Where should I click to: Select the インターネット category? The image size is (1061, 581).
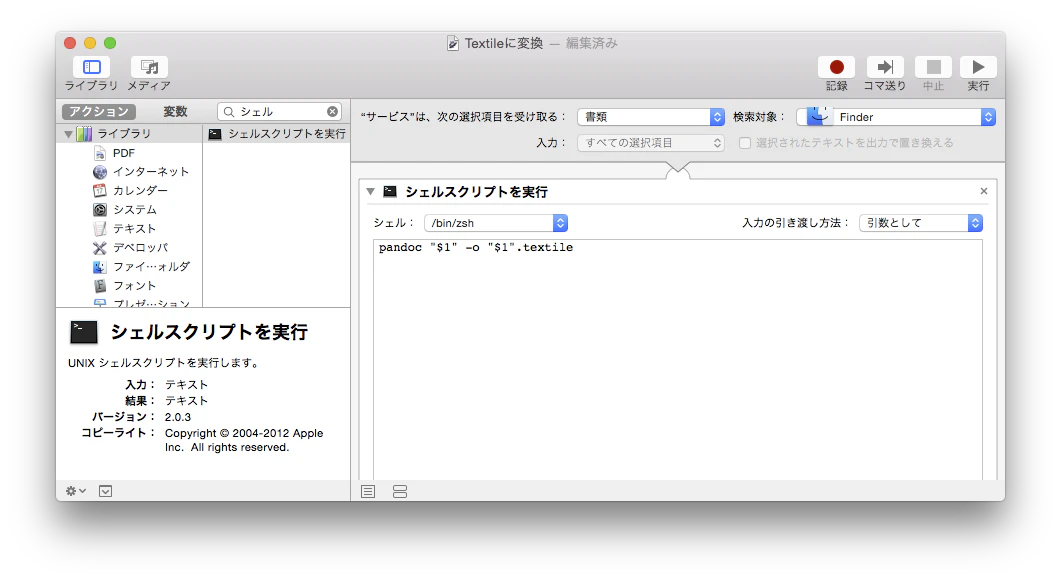pyautogui.click(x=151, y=172)
